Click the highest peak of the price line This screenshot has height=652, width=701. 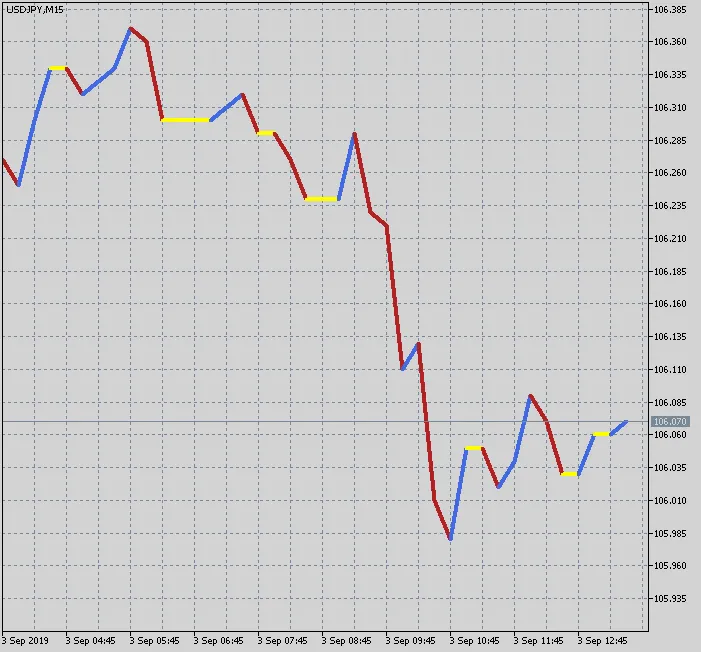(x=131, y=28)
